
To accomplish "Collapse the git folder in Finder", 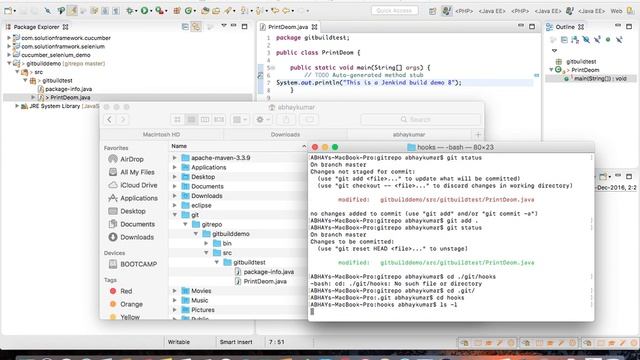I will 175,215.
